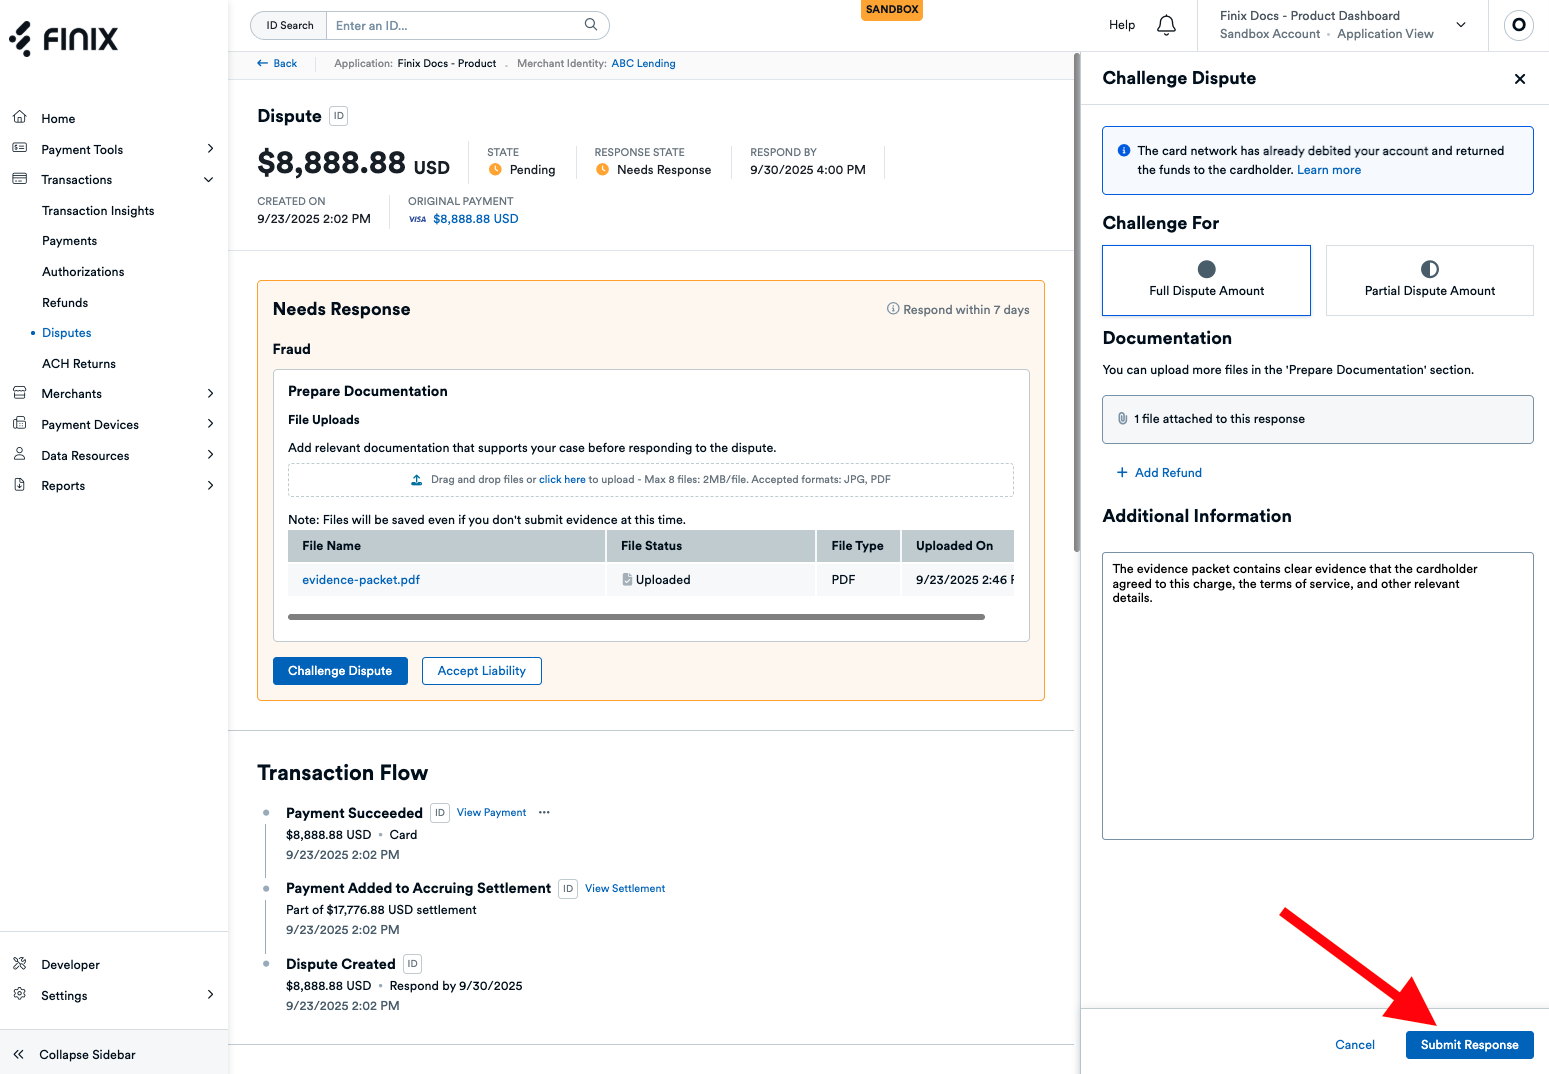Select Partial Dispute Amount option

pos(1429,280)
